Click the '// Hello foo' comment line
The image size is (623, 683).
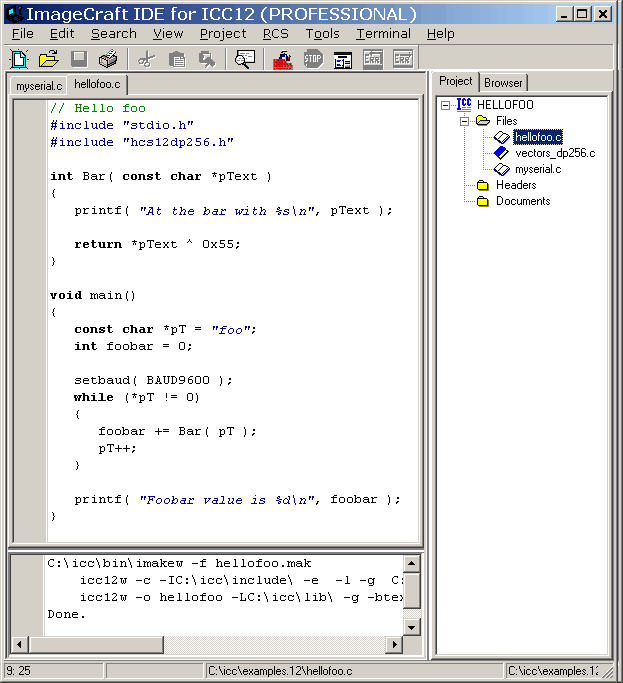click(98, 108)
